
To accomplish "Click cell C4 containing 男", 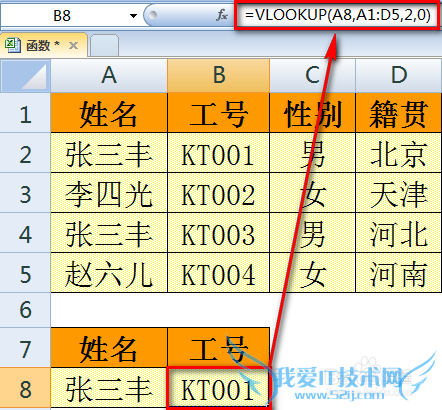I will click(312, 232).
